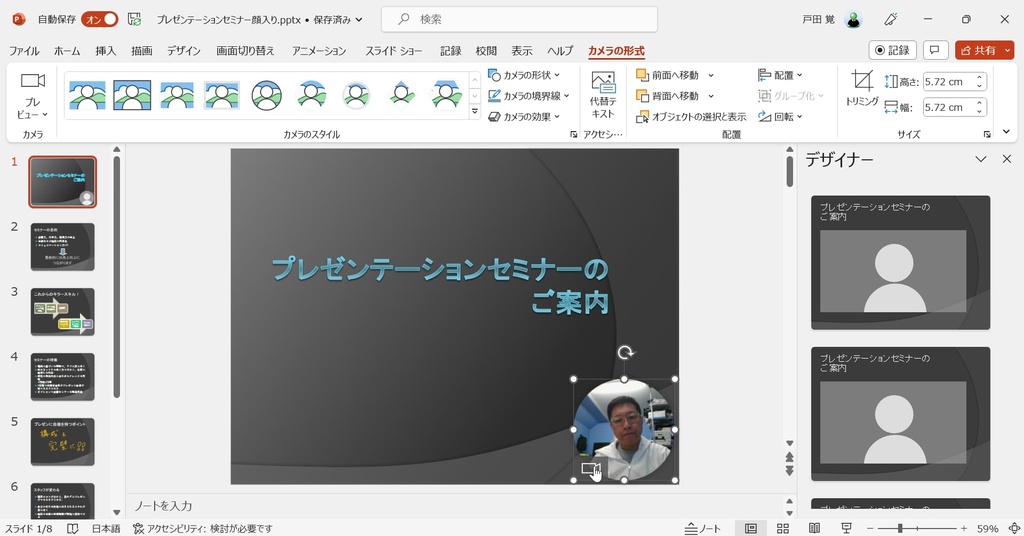Screen dimensions: 1024x536
Task: Open Rotate (回転) dropdown
Action: coord(780,117)
